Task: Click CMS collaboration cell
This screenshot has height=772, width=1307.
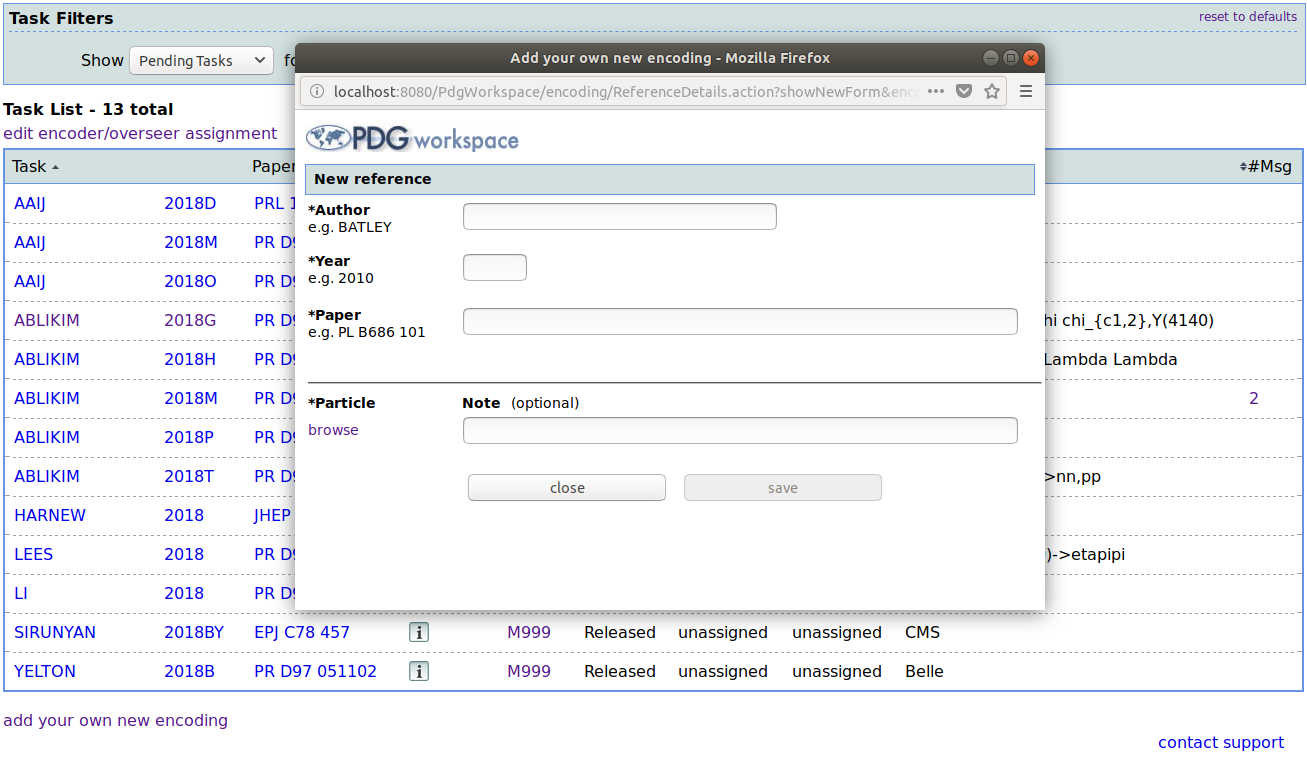Action: 922,632
